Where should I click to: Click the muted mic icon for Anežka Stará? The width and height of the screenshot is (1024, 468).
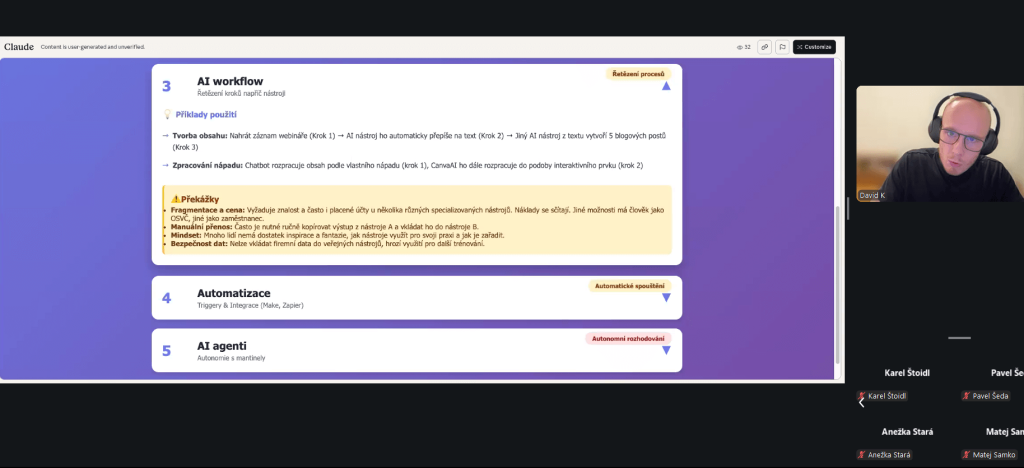[862, 455]
